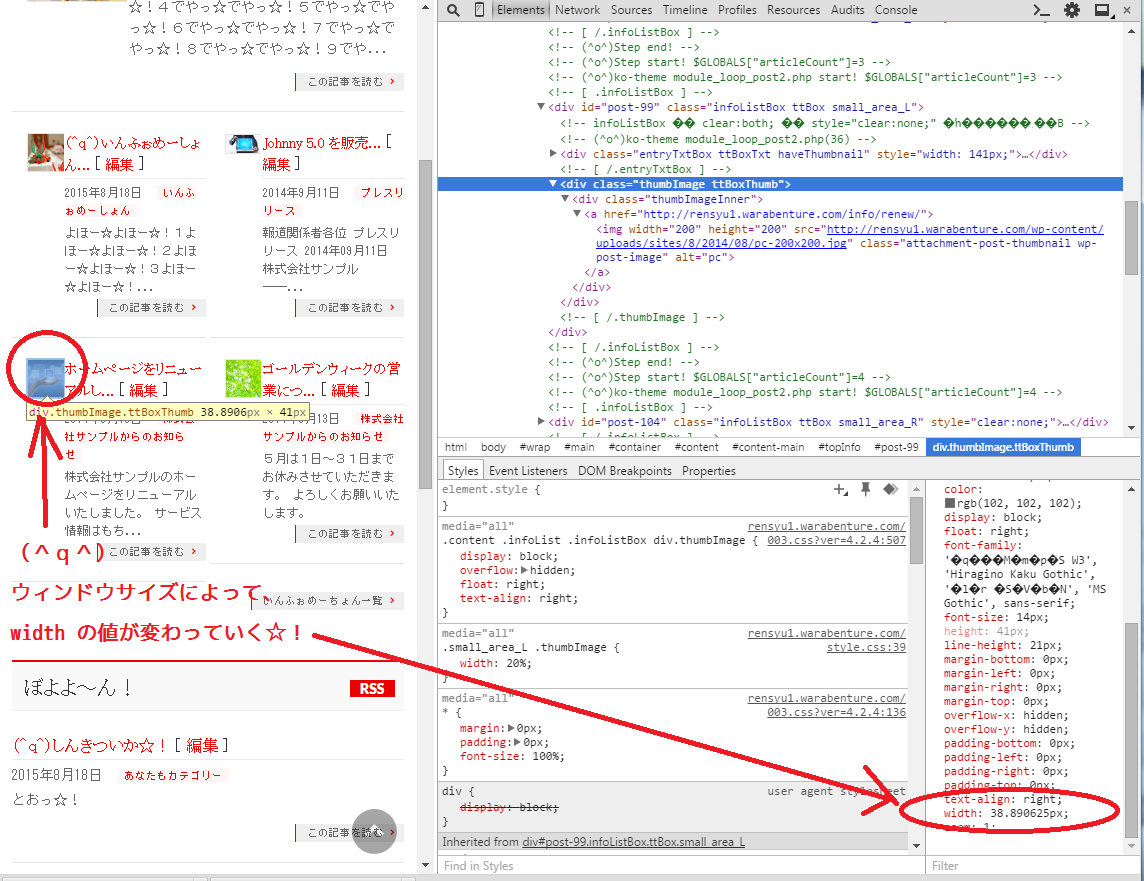Expand the margin shorthand property triangle
This screenshot has width=1144, height=881.
511,729
